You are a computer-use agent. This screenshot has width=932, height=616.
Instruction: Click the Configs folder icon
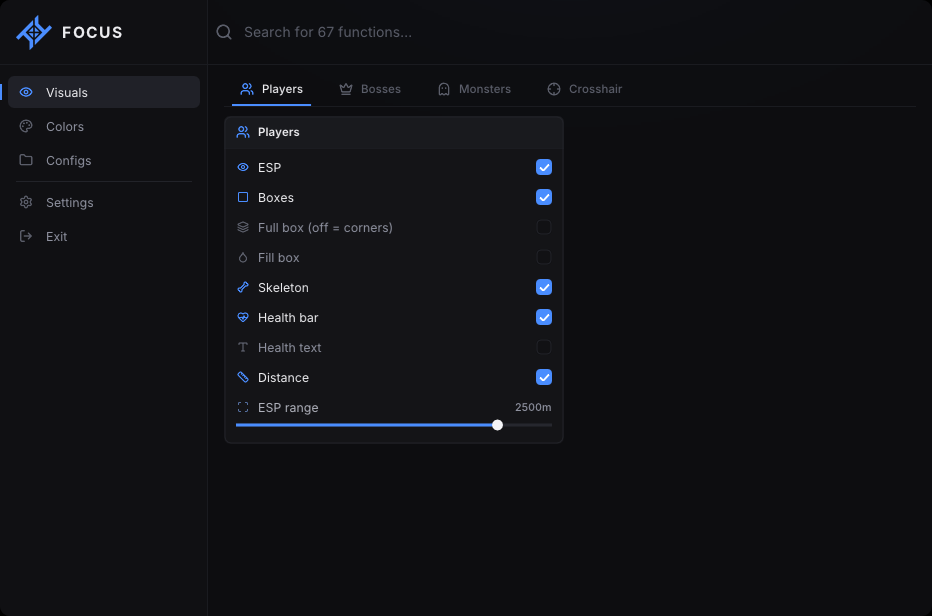[x=26, y=160]
